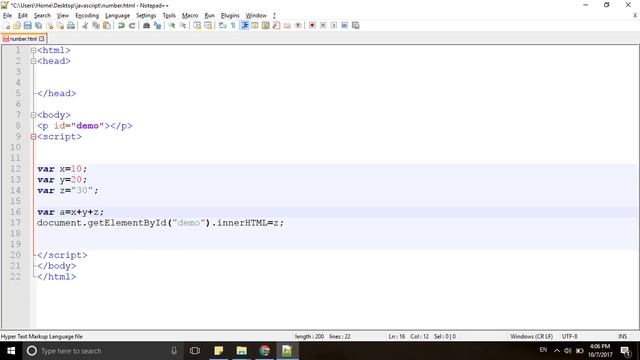Open the Macro menu
The width and height of the screenshot is (640, 360).
(x=190, y=16)
